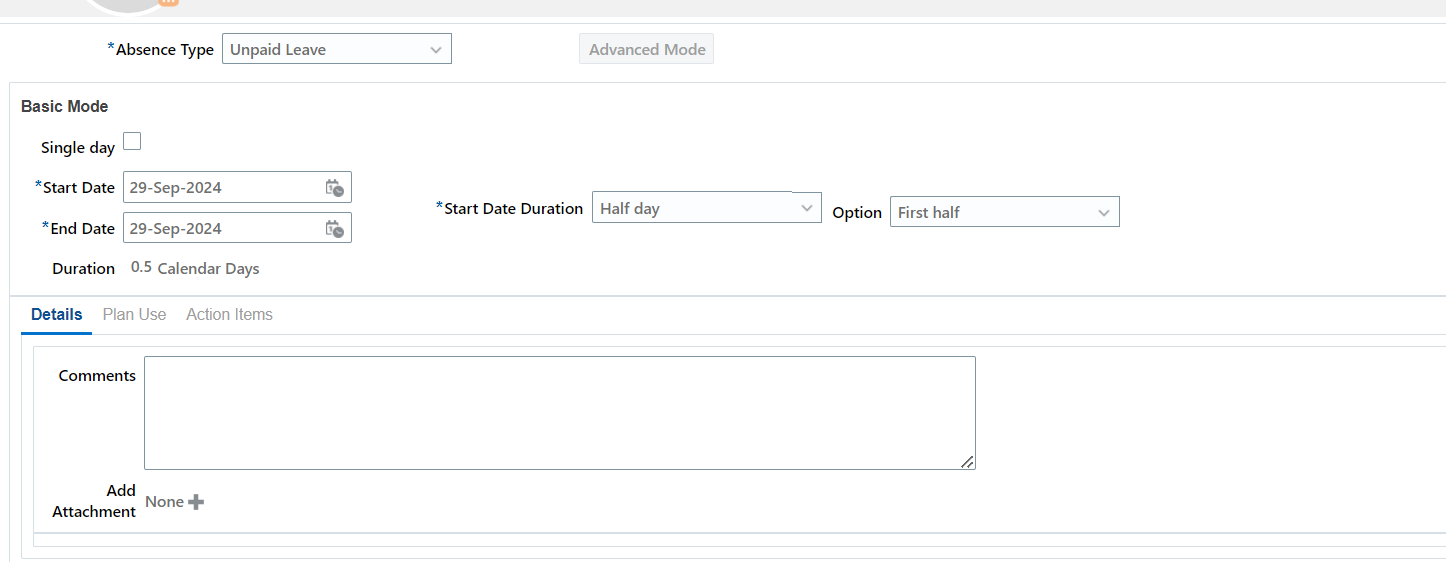Focus the End Date input field

click(222, 229)
